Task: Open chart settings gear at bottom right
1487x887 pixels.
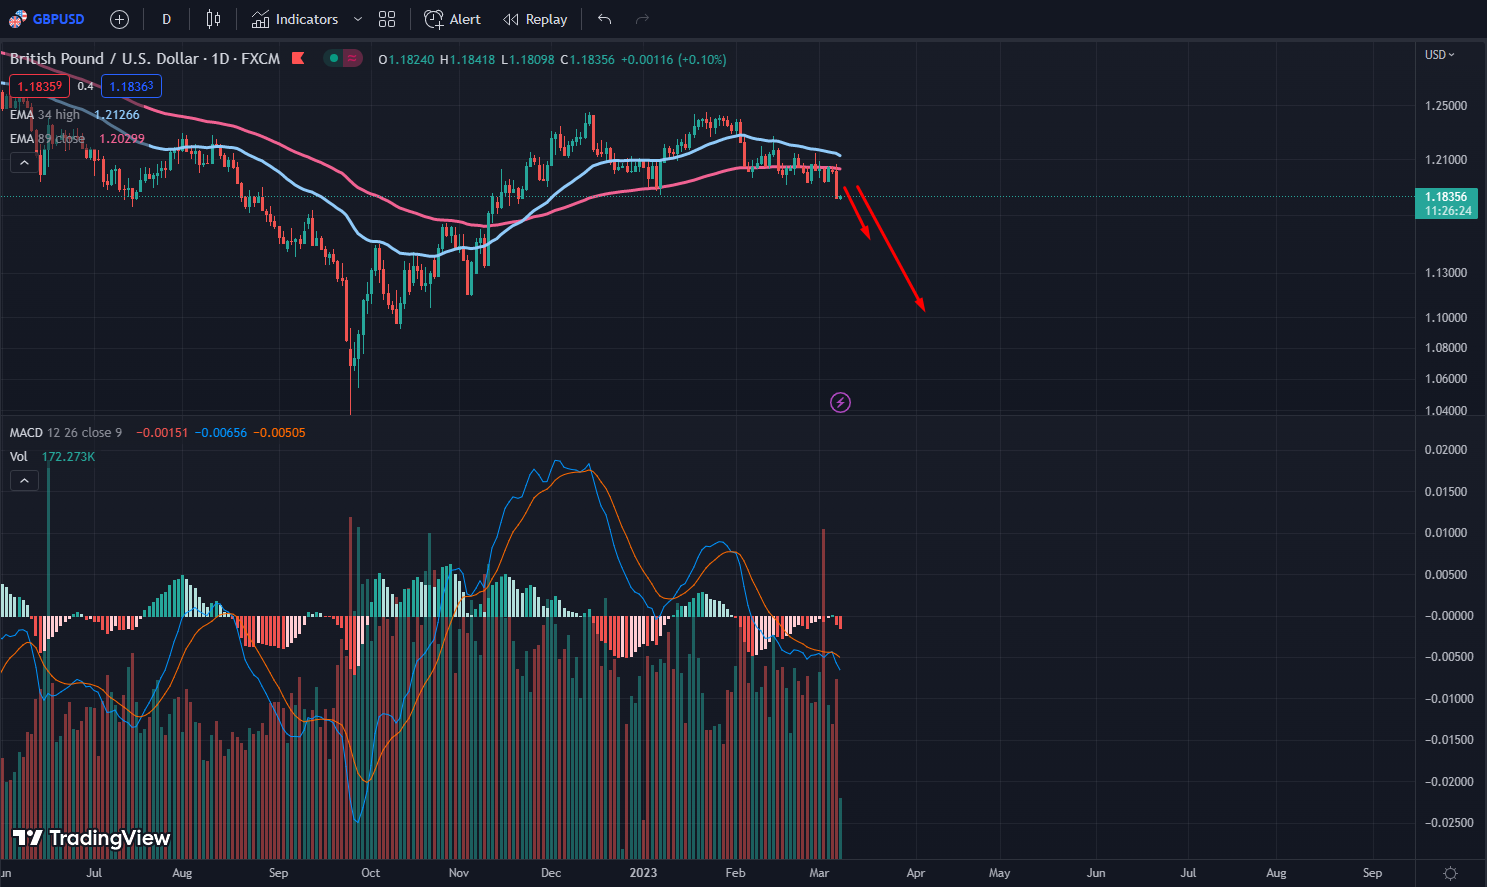Action: coord(1450,873)
